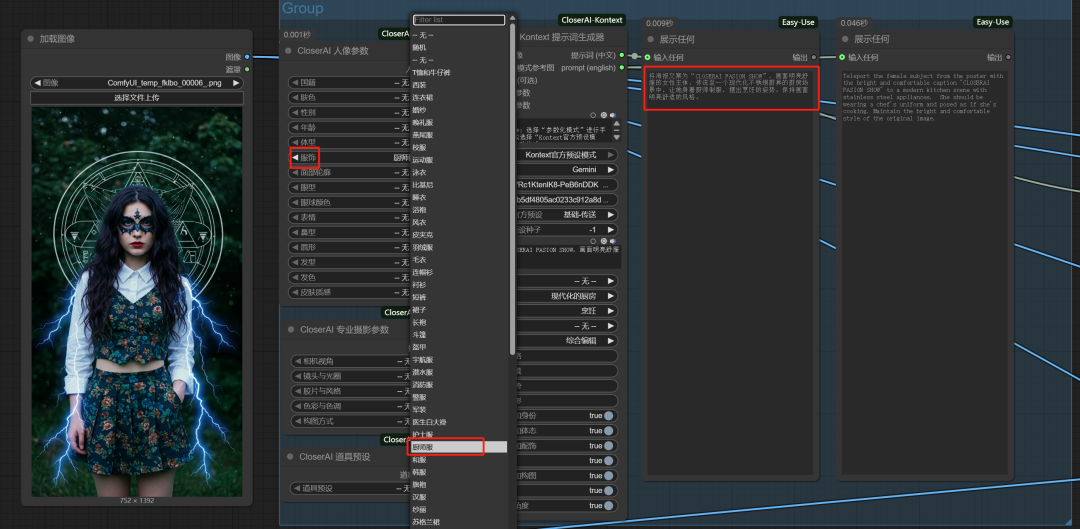Click the 提示词 (中文) output port
Viewport: 1080px width, 529px height.
coord(622,55)
